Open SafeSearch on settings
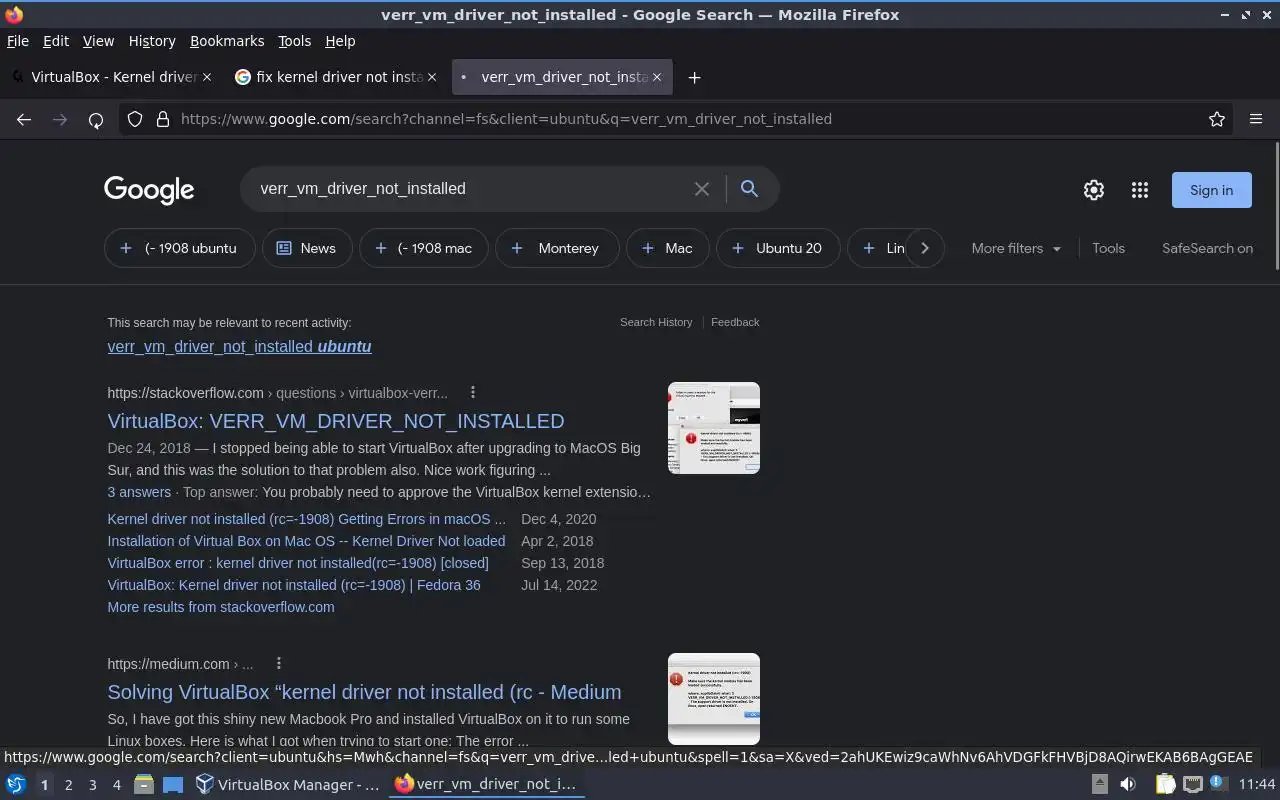1280x800 pixels. pos(1207,248)
